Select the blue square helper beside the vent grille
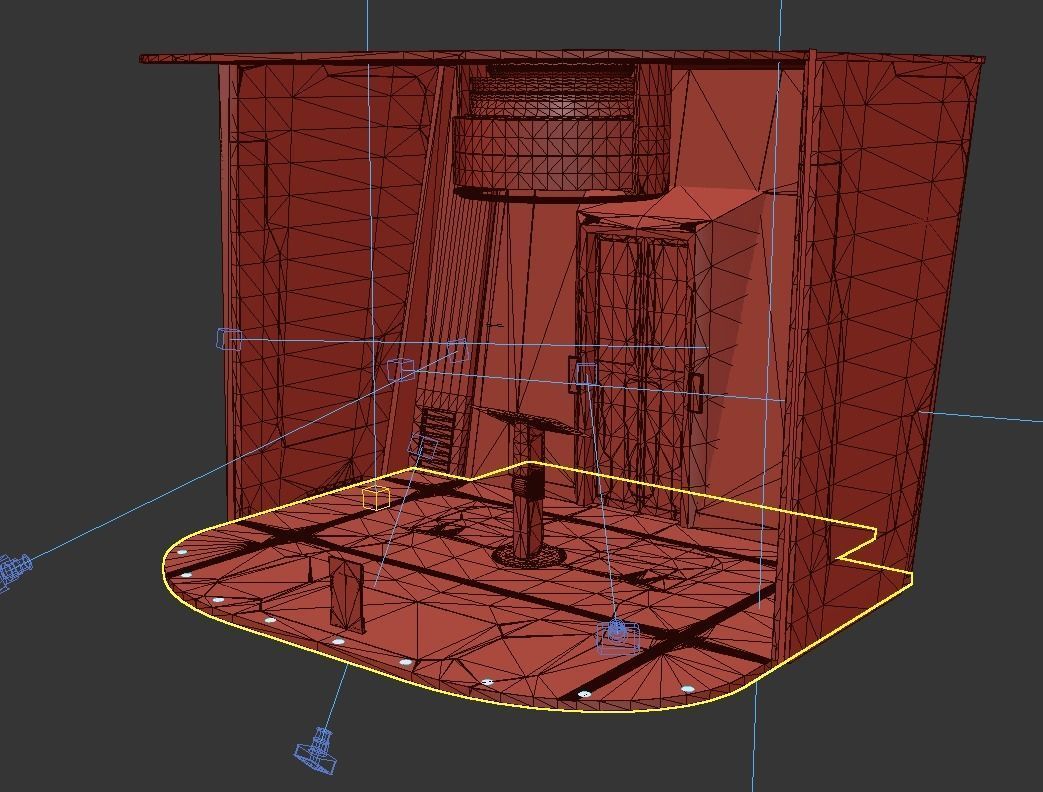 click(423, 446)
